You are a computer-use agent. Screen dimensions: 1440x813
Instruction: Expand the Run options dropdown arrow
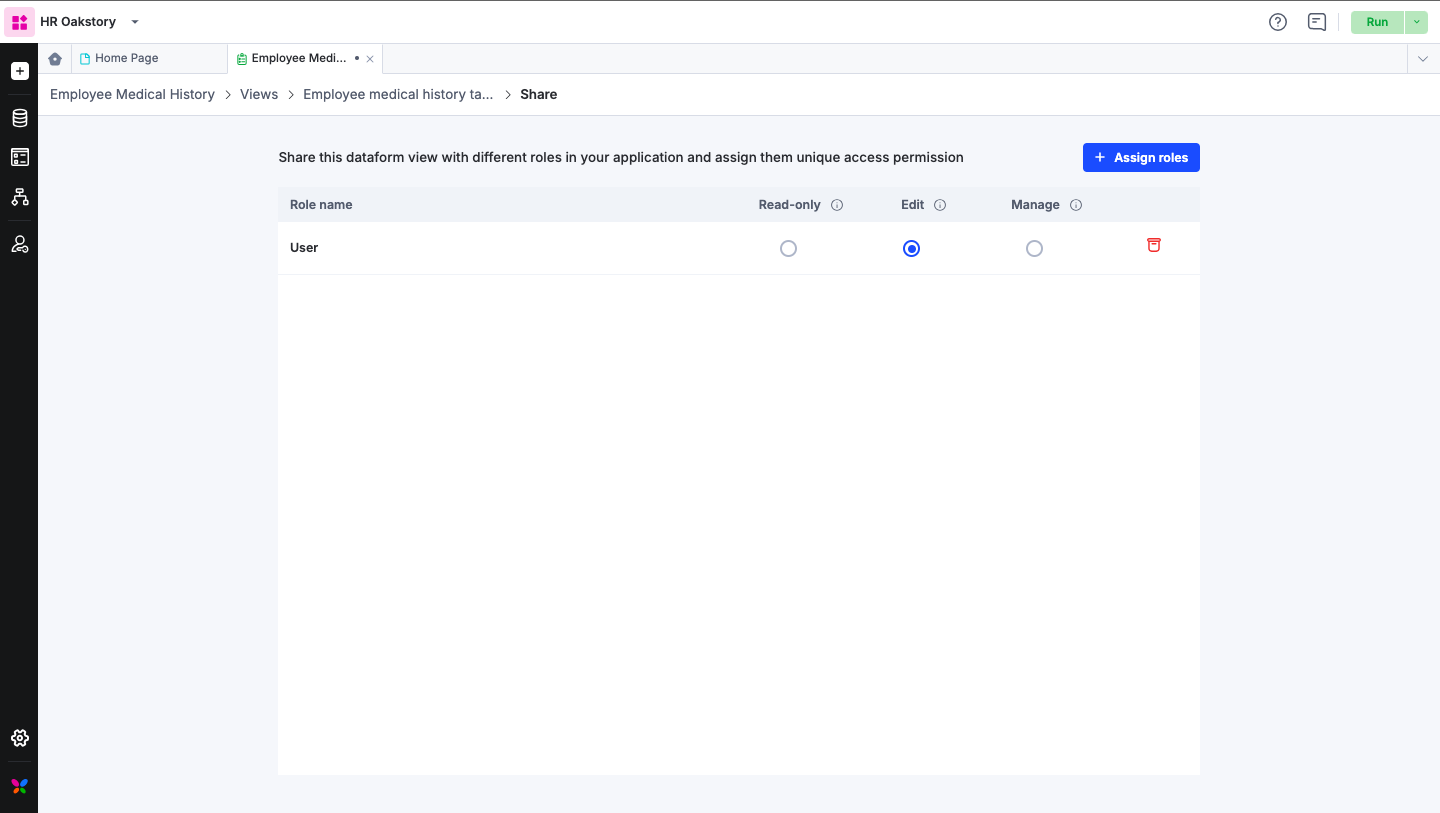pos(1416,22)
